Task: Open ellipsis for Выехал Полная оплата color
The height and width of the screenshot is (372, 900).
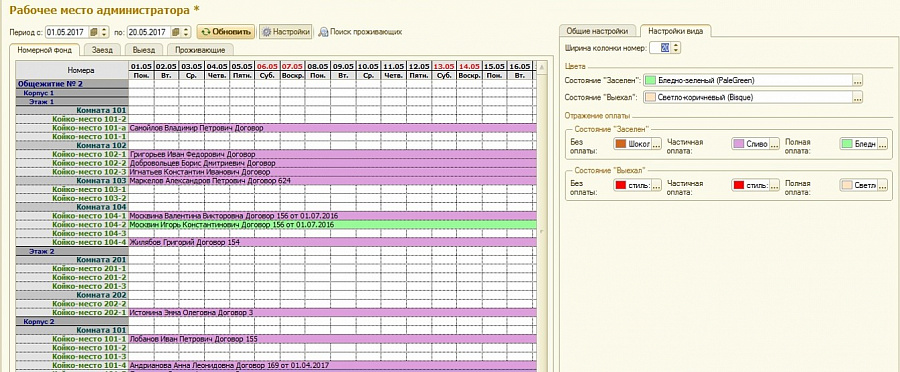Action: (883, 185)
